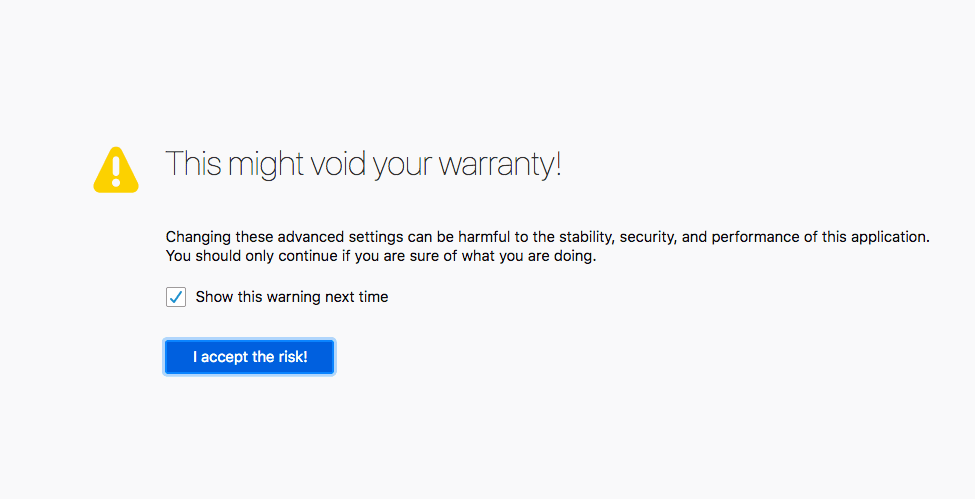Click the 'I accept the risk!' button

click(x=249, y=357)
